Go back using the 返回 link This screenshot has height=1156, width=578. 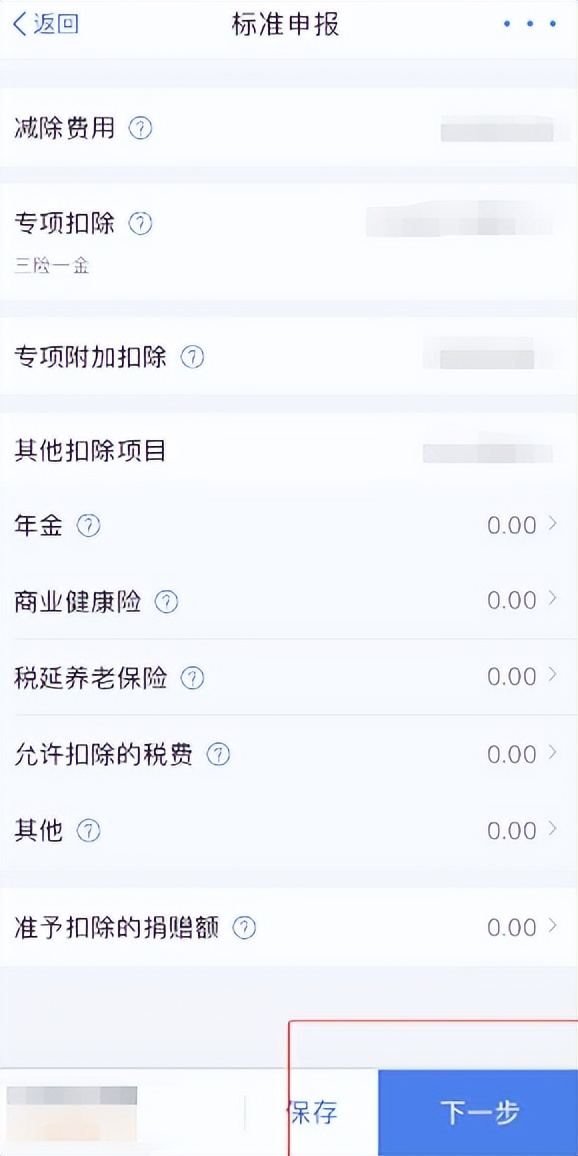pyautogui.click(x=44, y=25)
